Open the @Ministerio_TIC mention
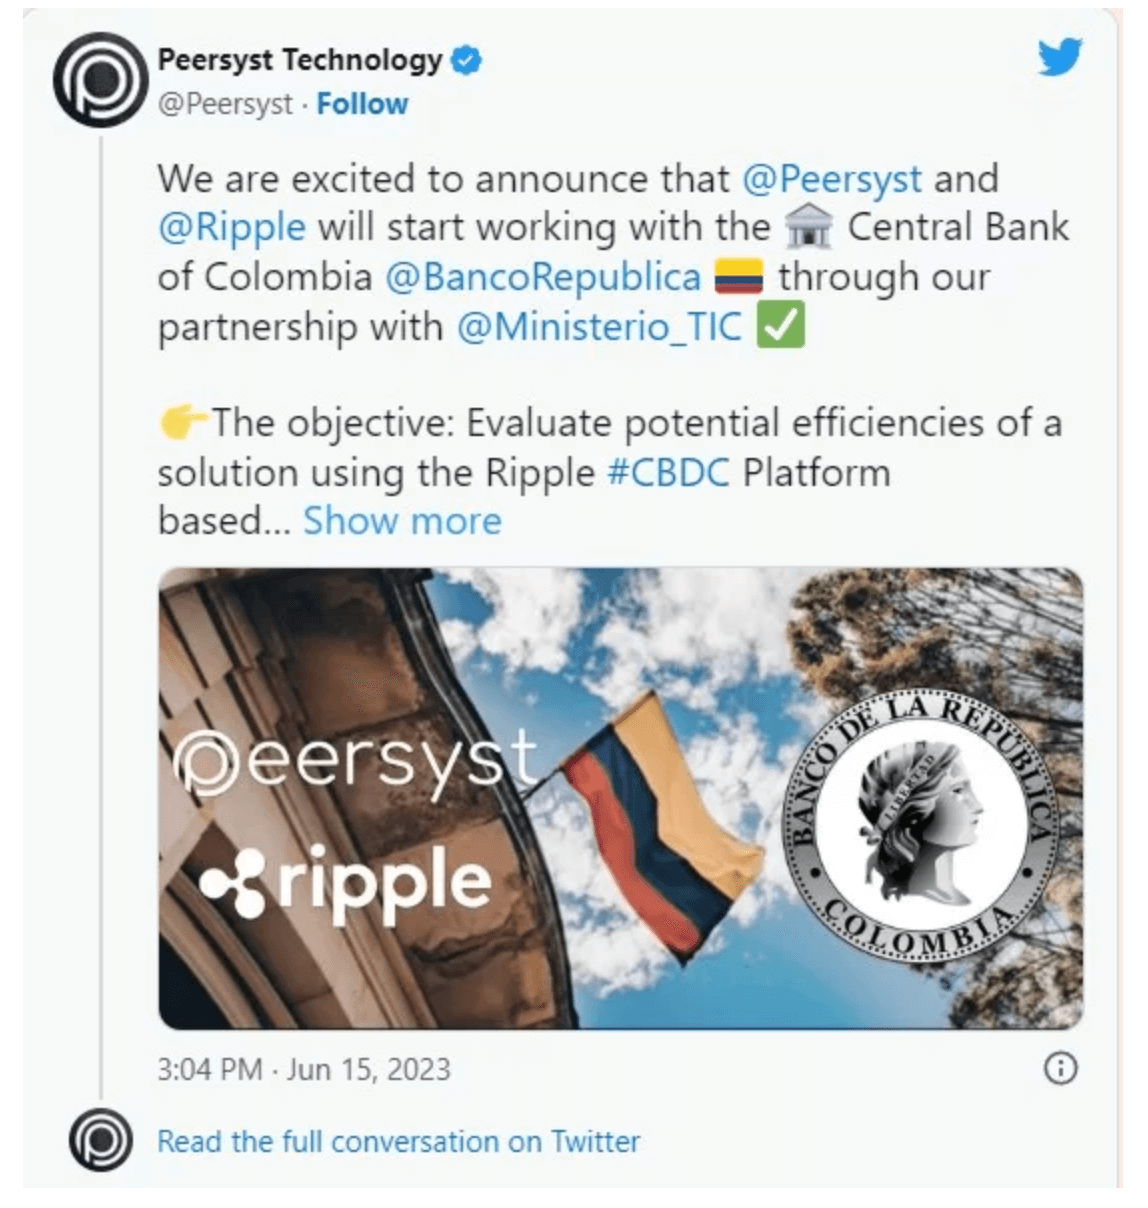This screenshot has width=1148, height=1208. pos(600,326)
